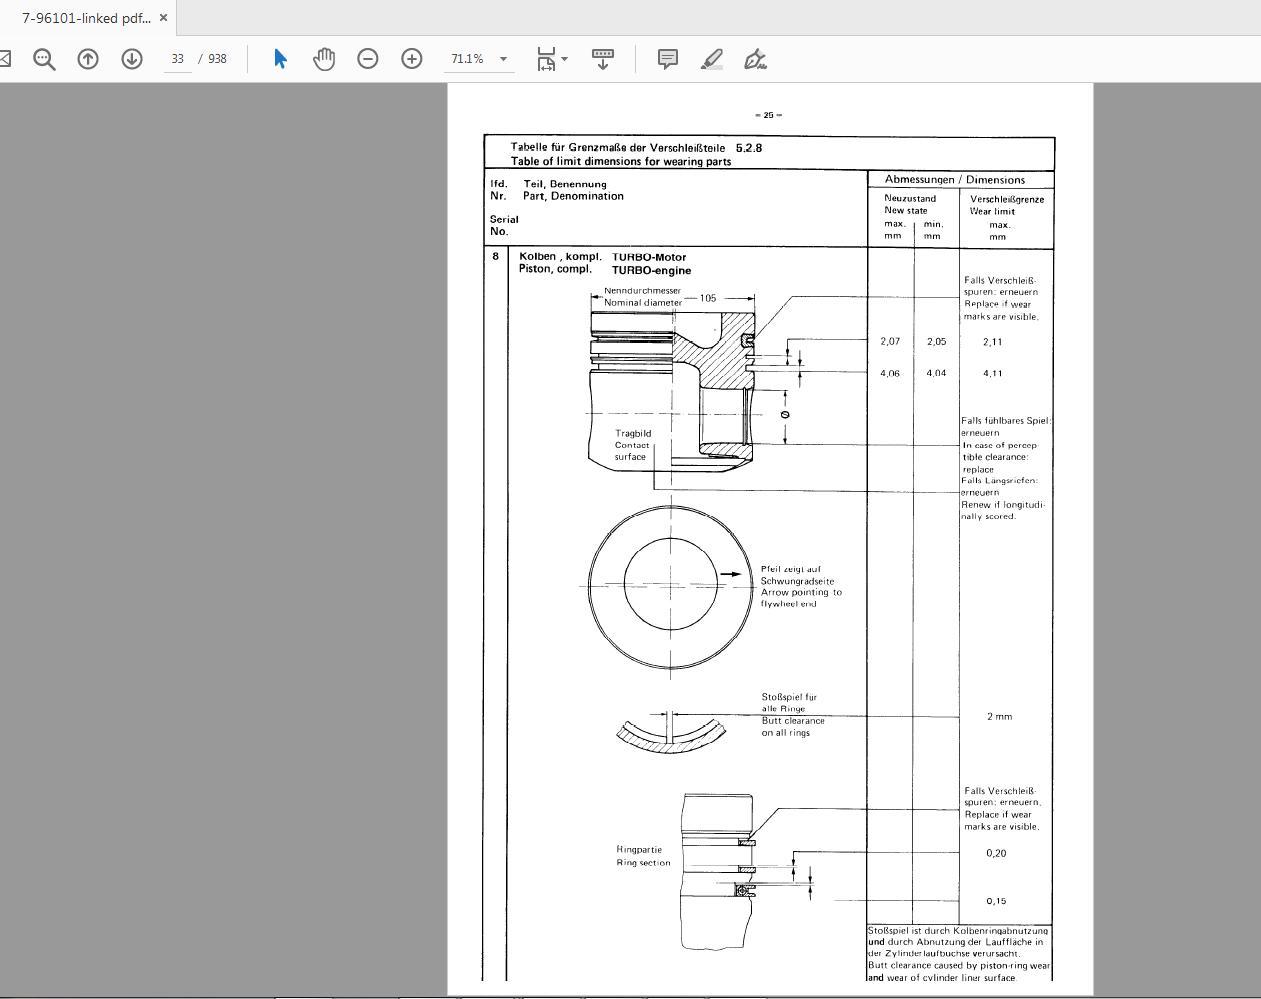Switch to the 7-96101-linked pdf tab
Screen dimensions: 1261x999
[x=80, y=17]
